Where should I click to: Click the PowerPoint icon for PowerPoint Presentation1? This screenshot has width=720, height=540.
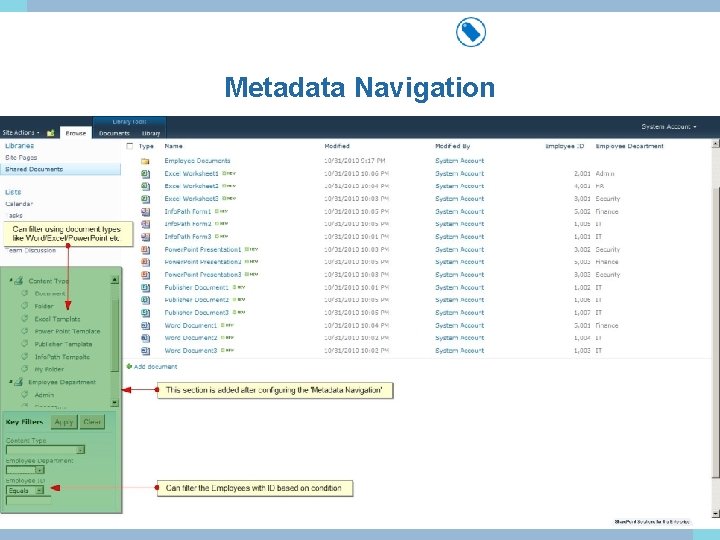(x=146, y=250)
